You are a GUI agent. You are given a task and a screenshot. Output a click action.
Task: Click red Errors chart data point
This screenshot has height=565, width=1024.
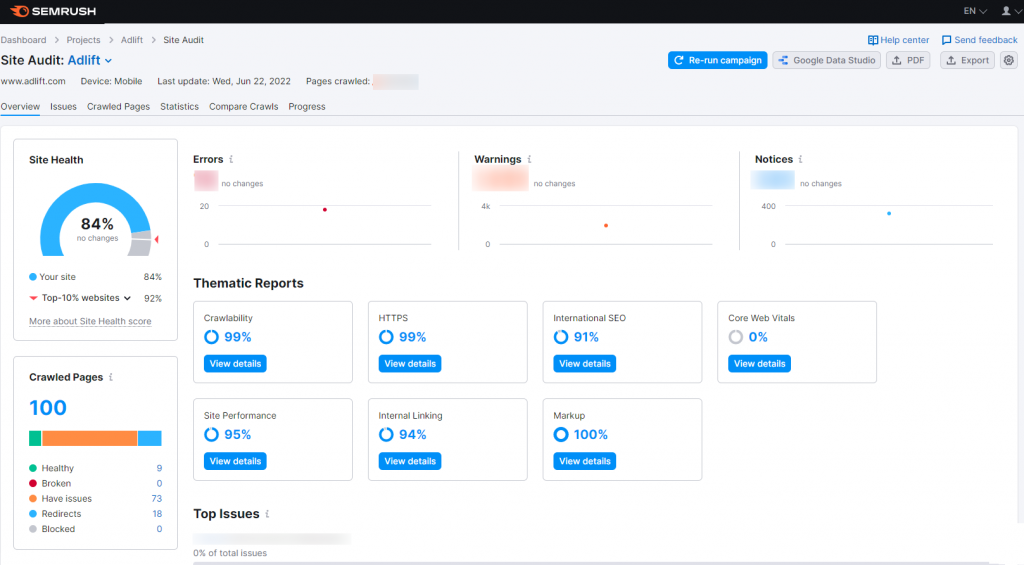325,210
